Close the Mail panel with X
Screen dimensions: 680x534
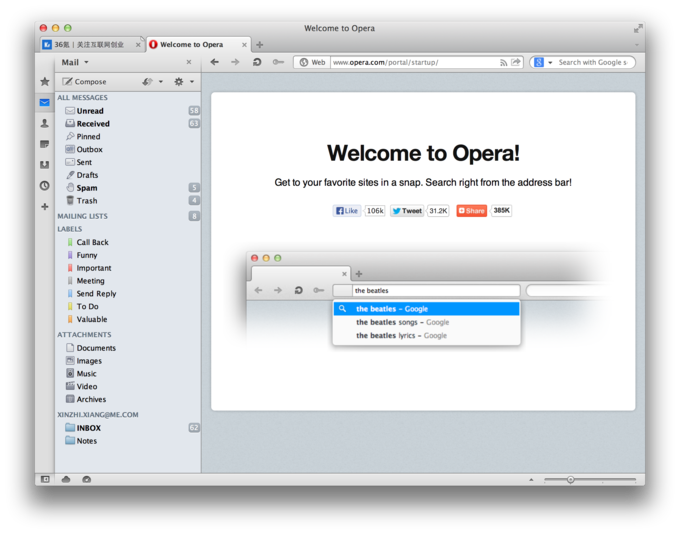[x=189, y=62]
